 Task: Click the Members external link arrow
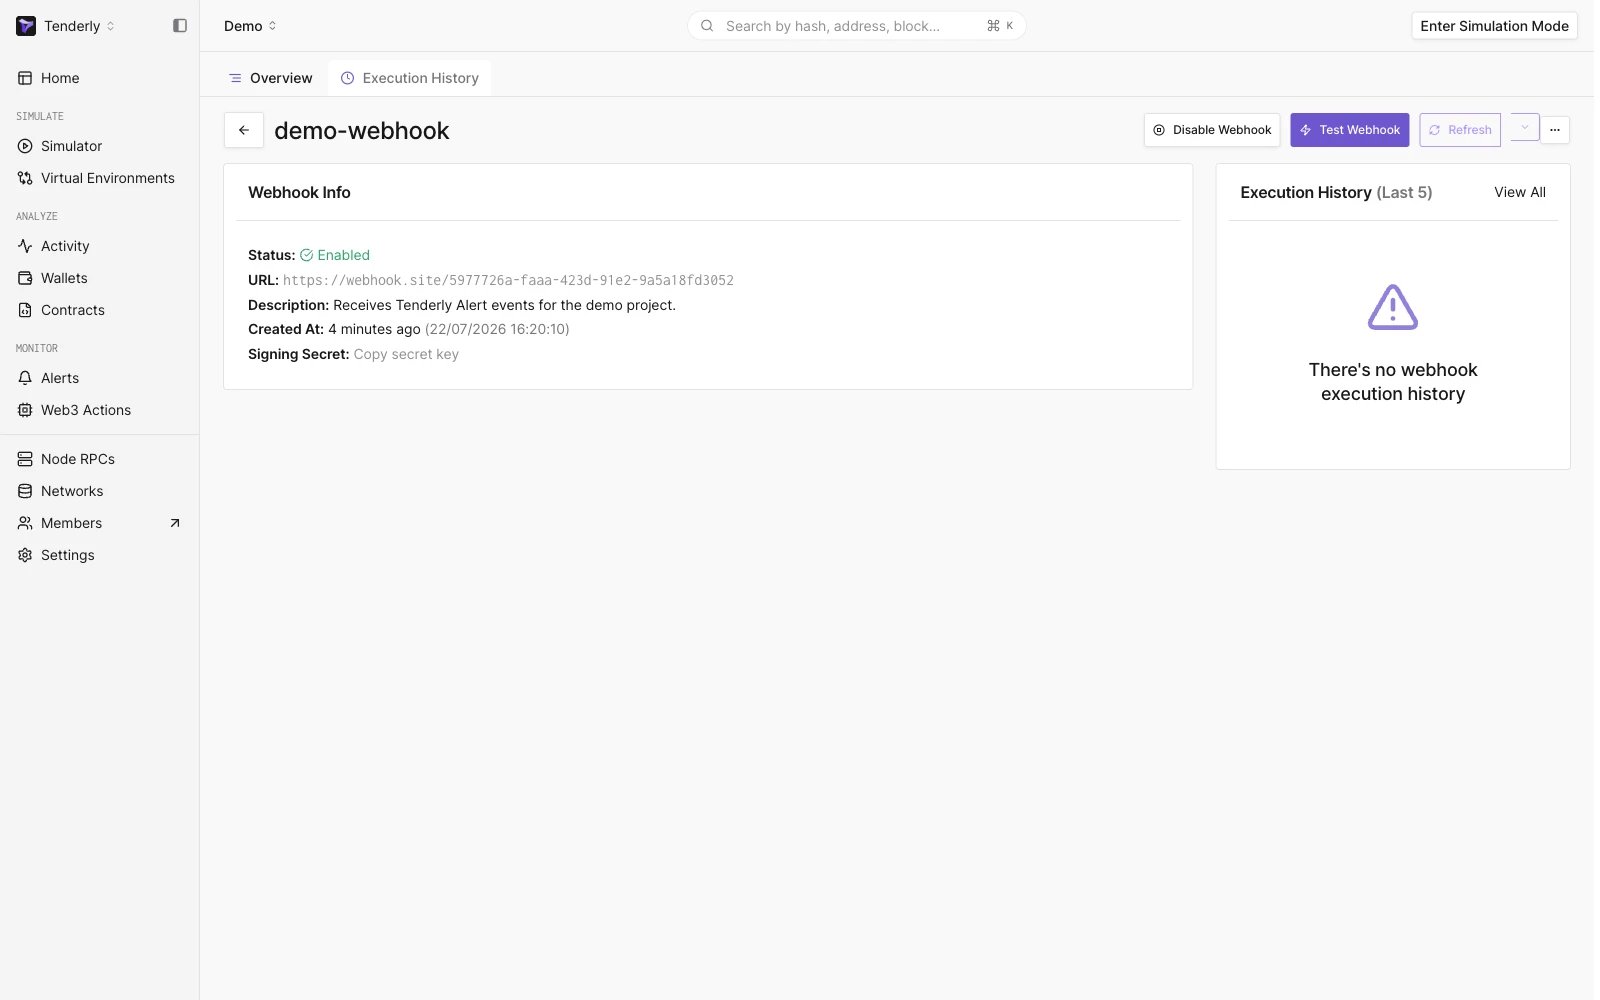pos(175,523)
